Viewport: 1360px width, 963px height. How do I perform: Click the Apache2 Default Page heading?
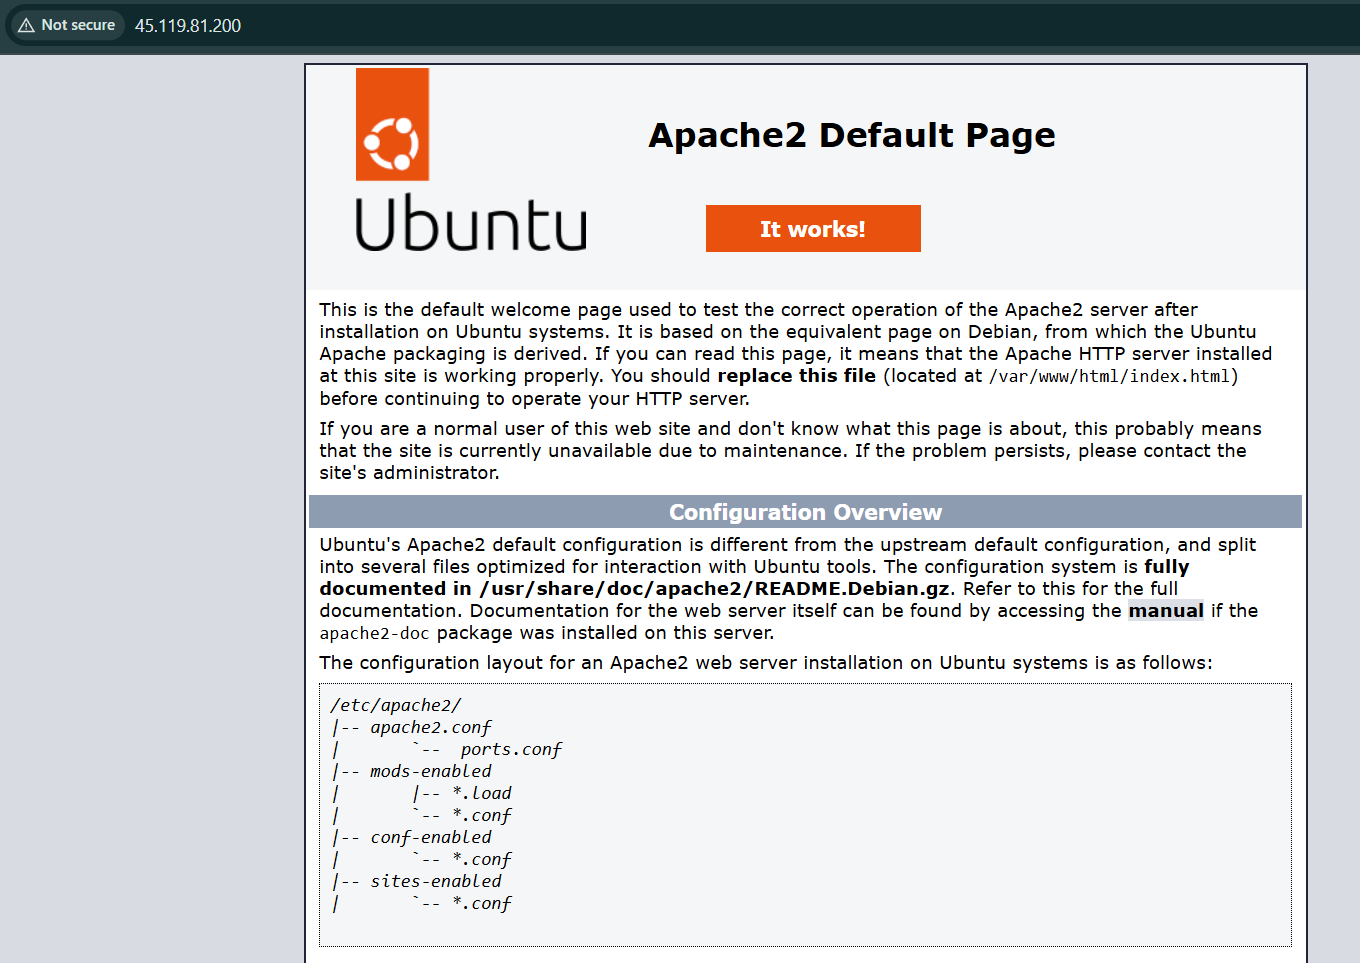[x=851, y=135]
